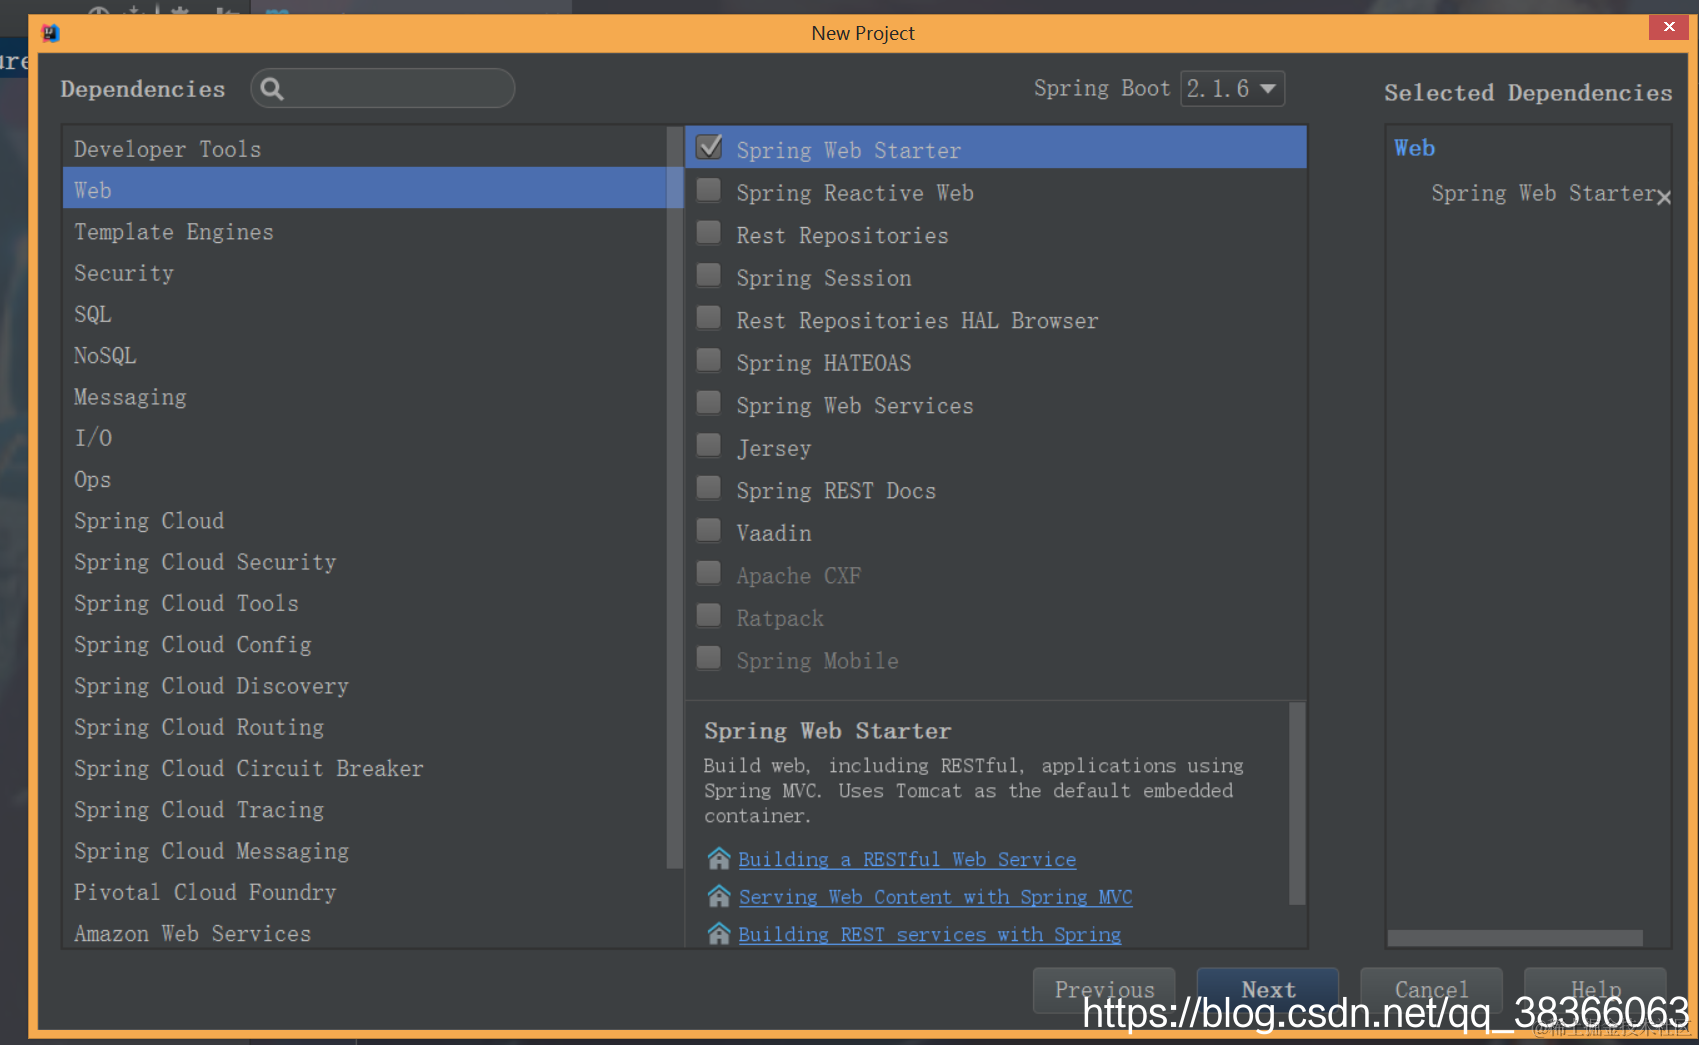1699x1045 pixels.
Task: Open Spring Cloud Messaging category
Action: click(364, 851)
